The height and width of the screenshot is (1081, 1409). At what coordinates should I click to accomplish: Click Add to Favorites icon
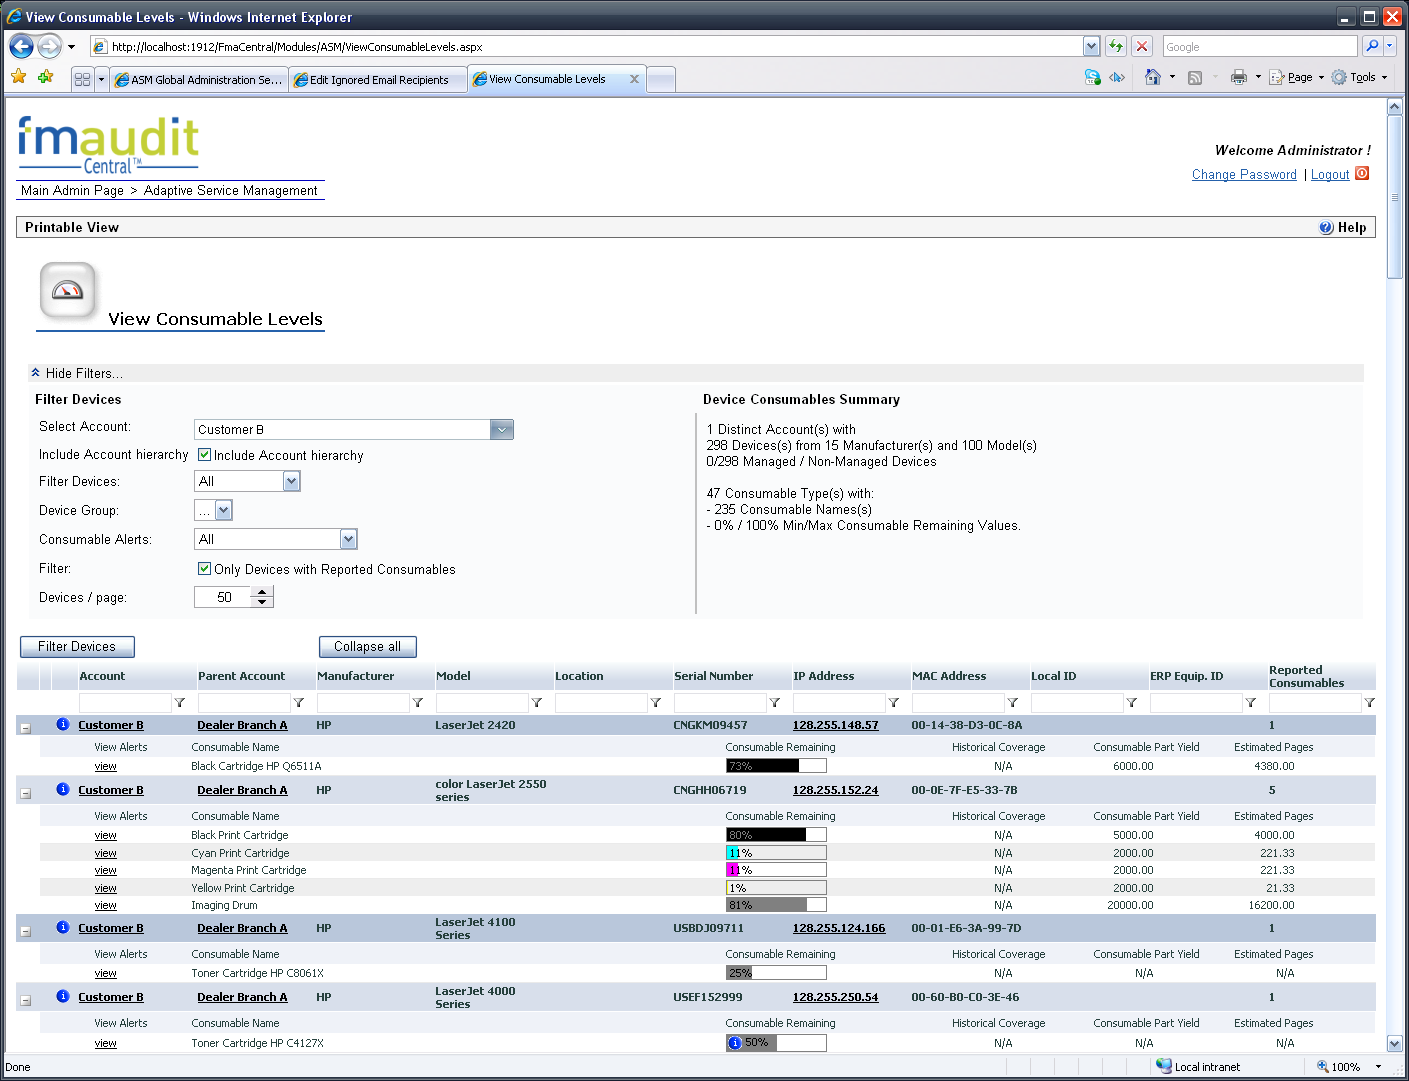(x=45, y=77)
